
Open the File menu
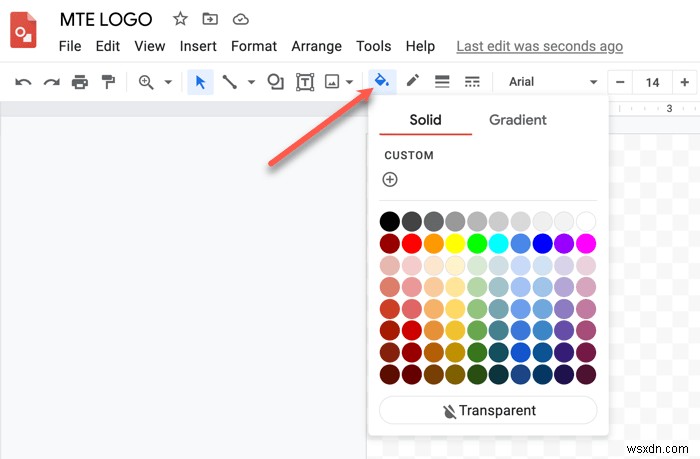point(70,46)
